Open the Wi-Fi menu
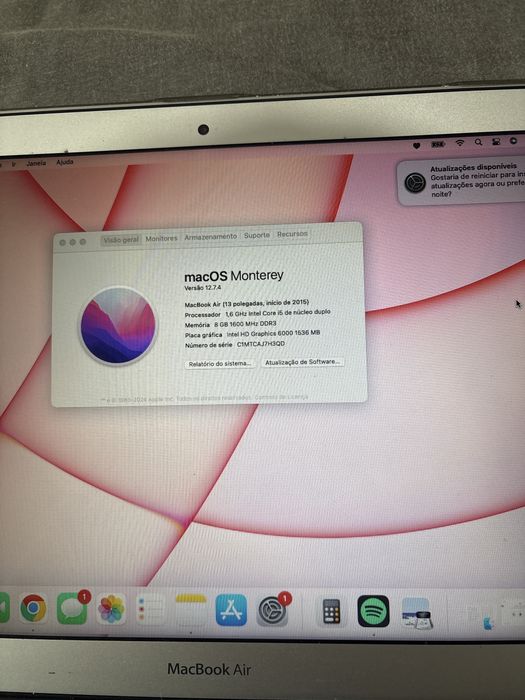This screenshot has width=525, height=700. [459, 143]
